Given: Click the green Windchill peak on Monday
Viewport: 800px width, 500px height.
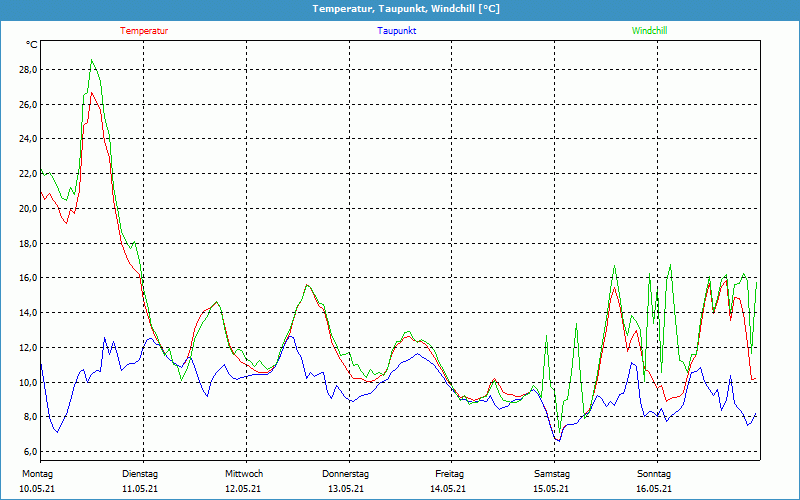Looking at the screenshot, I should coord(92,60).
